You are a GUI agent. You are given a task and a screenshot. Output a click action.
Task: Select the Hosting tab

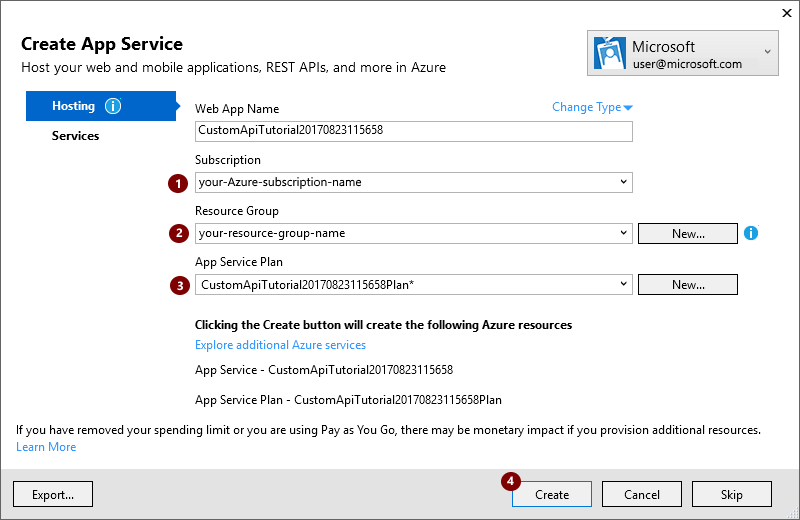point(101,106)
